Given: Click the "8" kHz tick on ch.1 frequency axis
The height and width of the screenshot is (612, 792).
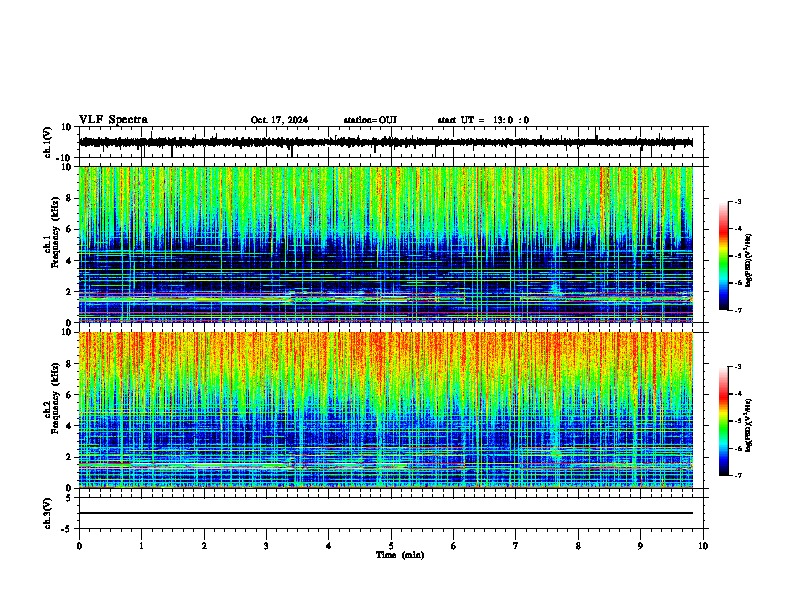Looking at the screenshot, I should 70,198.
